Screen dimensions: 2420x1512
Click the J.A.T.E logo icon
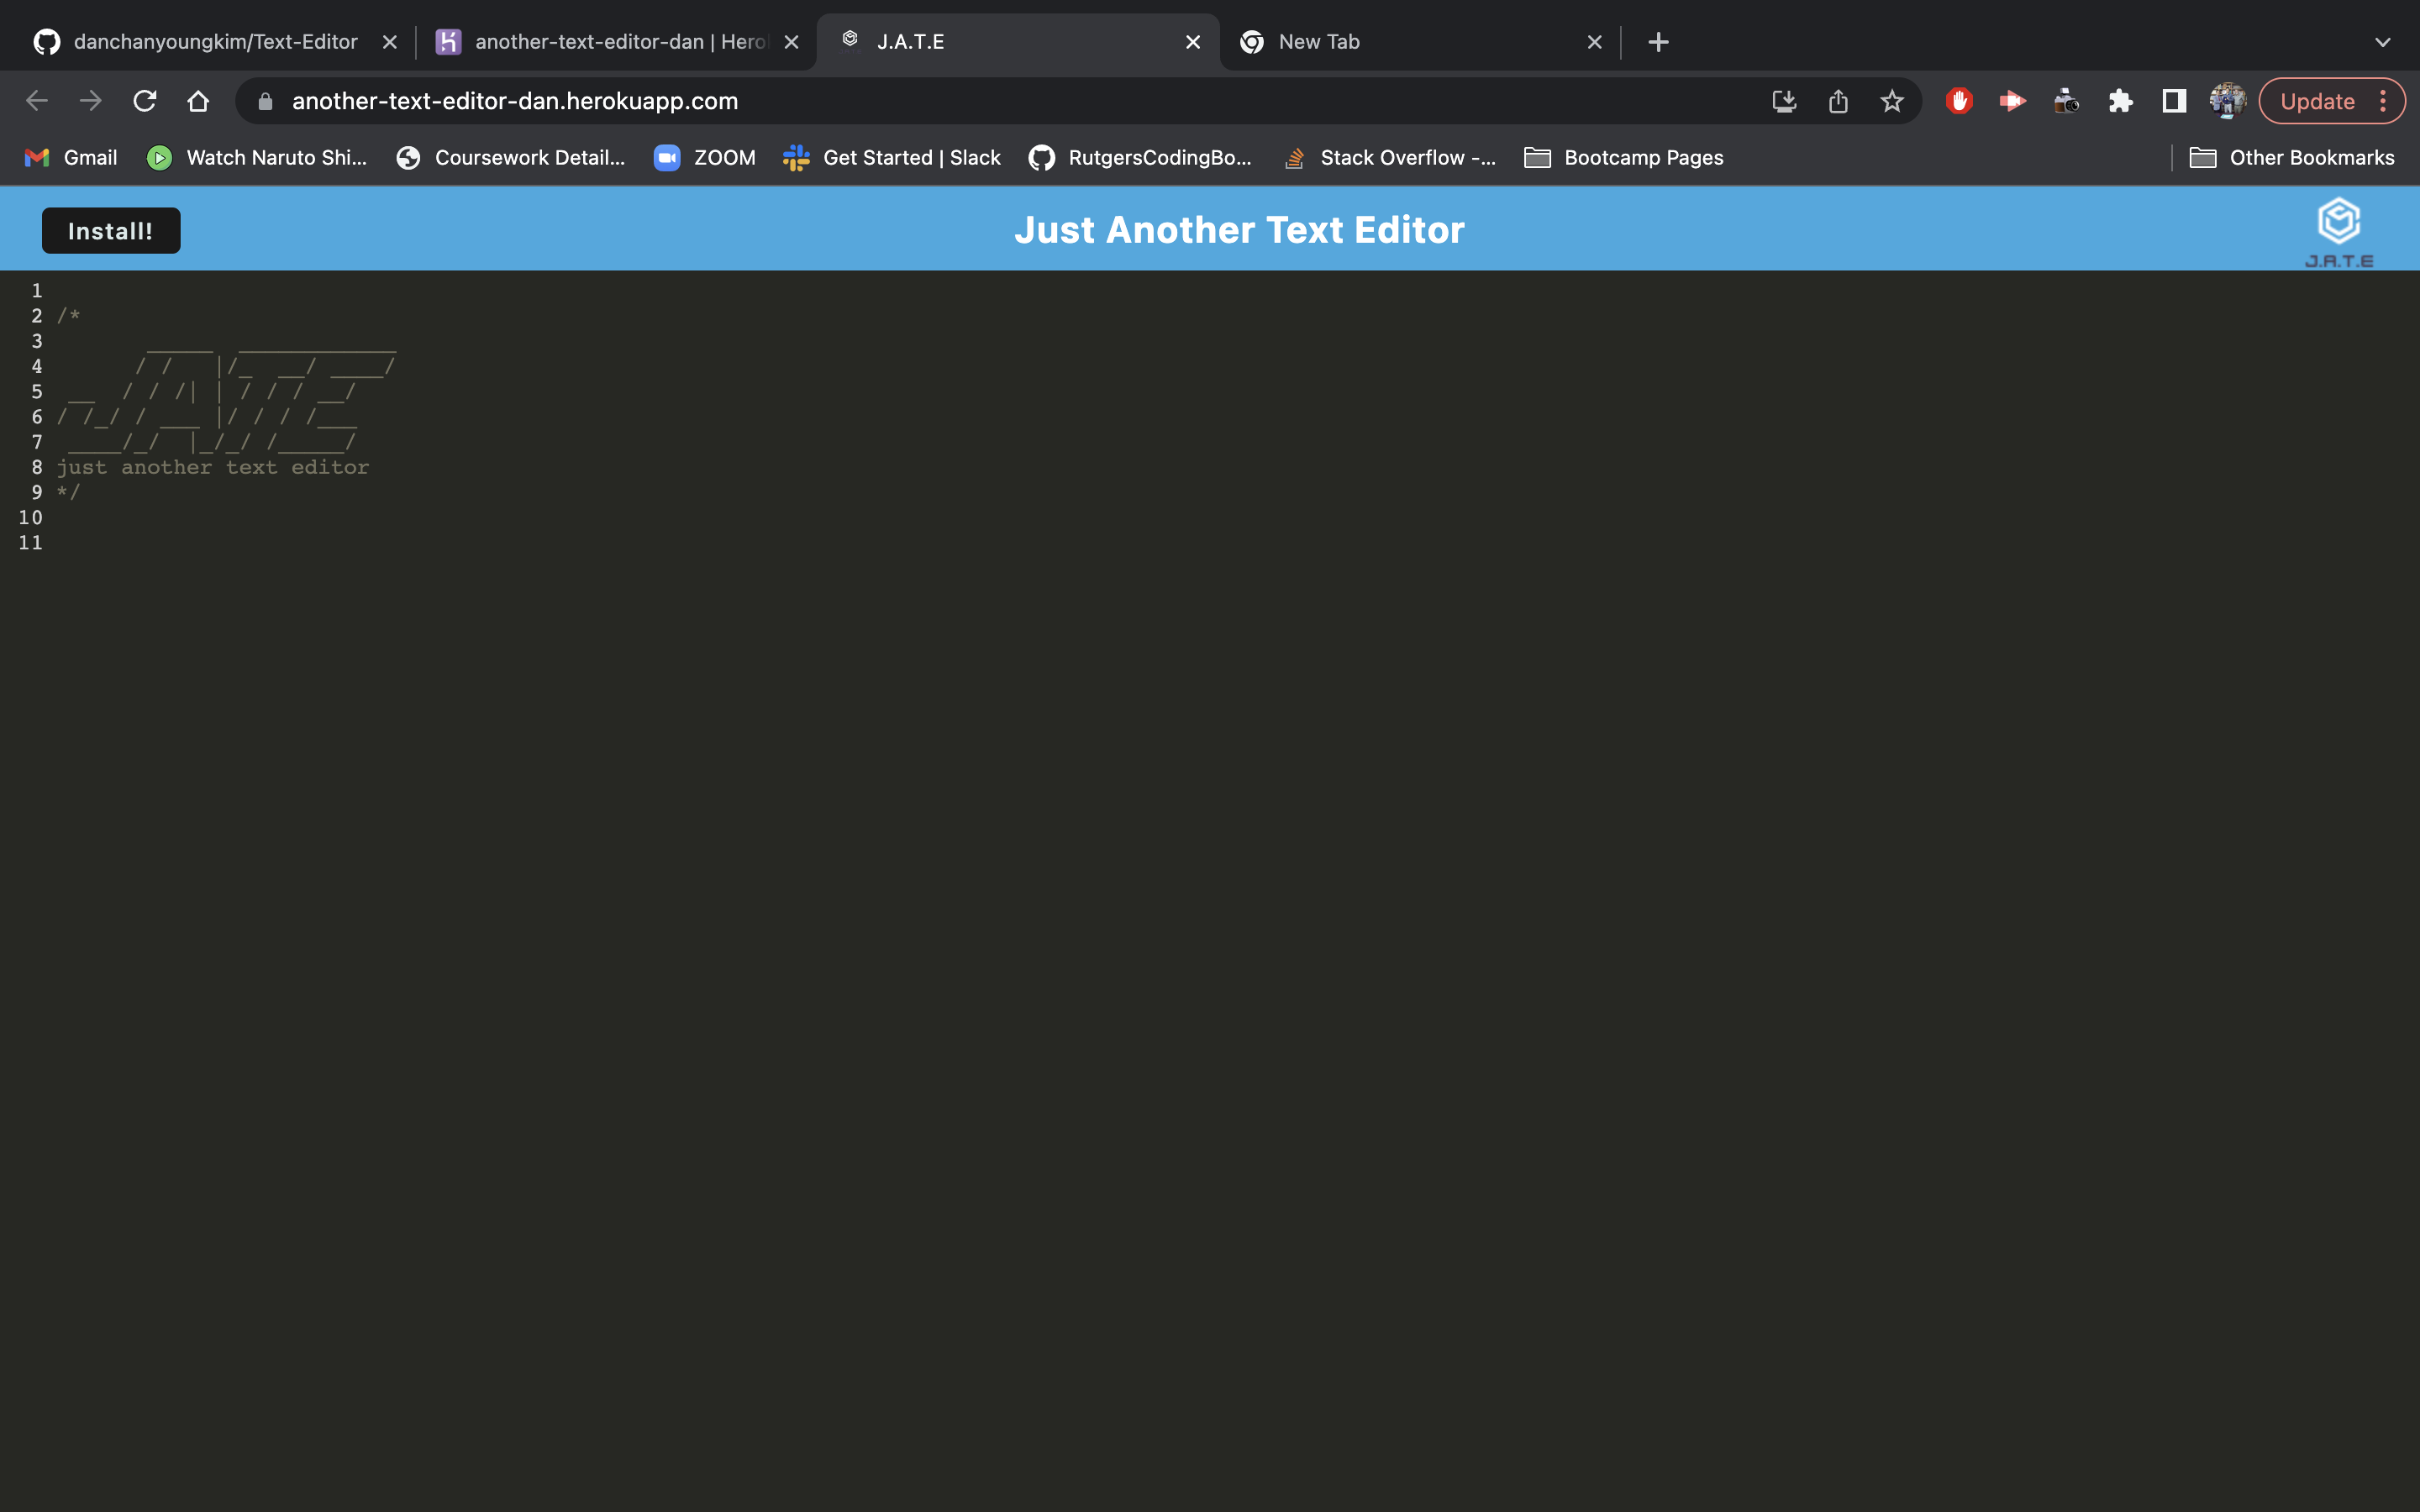2338,222
